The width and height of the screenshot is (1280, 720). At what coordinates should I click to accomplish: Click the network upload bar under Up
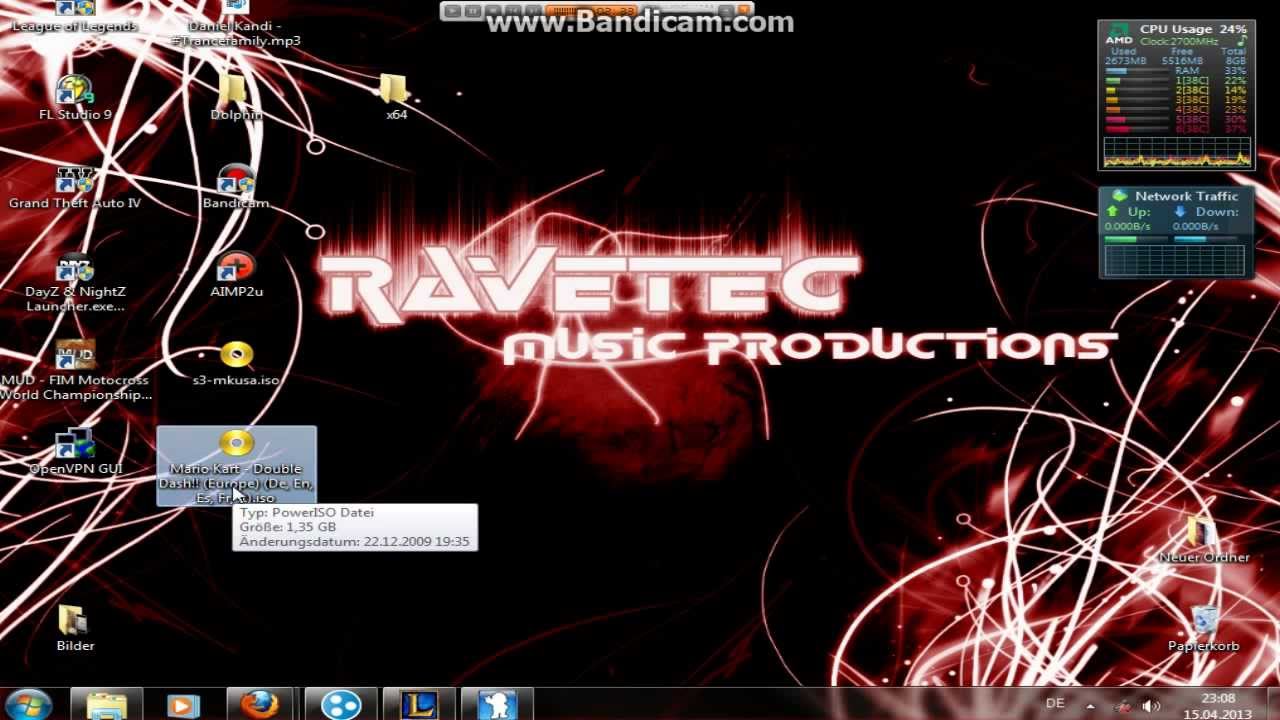(x=1135, y=239)
